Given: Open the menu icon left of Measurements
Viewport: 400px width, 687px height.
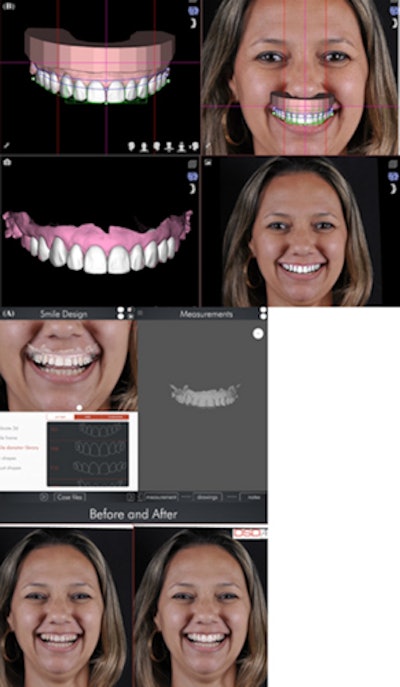Looking at the screenshot, I should 140,313.
